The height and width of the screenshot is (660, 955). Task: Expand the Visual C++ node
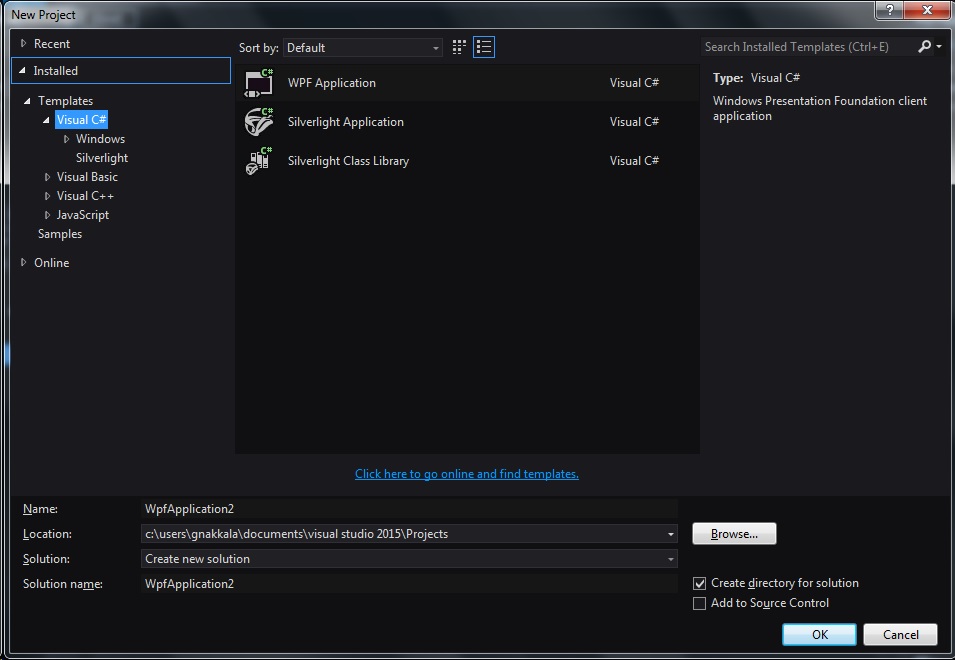(46, 195)
